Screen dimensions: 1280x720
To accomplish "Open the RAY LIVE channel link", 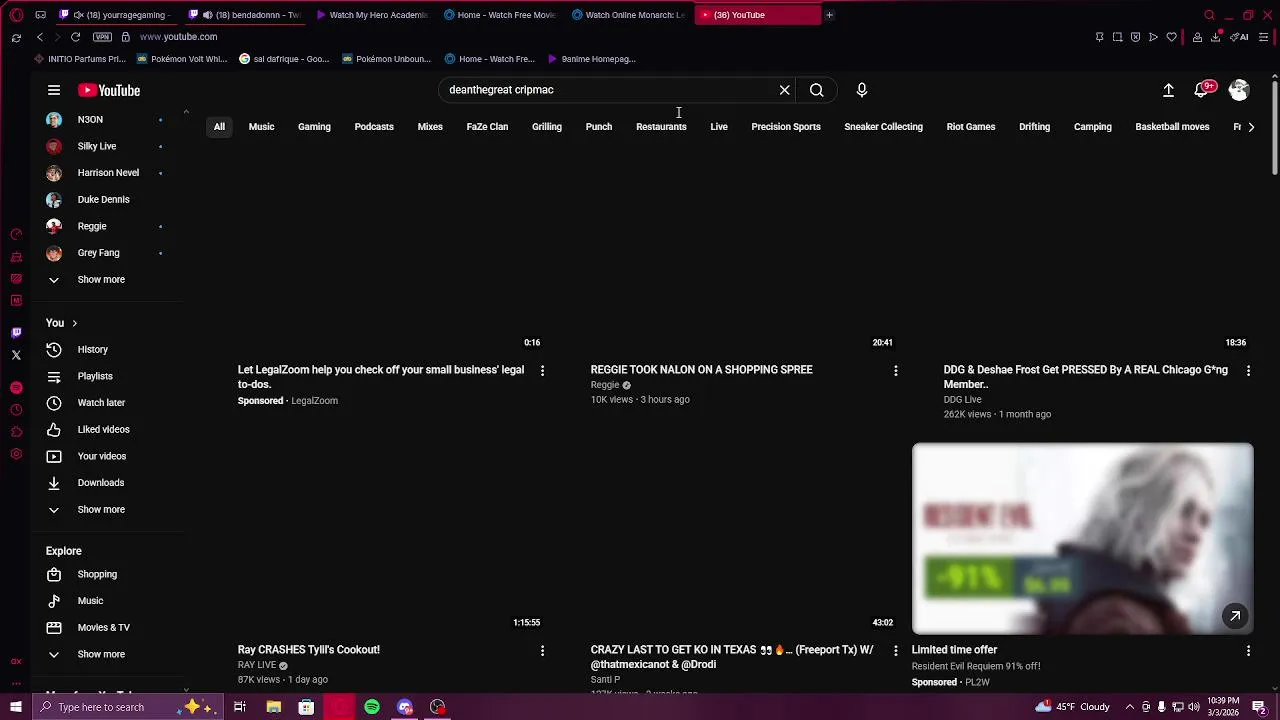I will [x=257, y=665].
